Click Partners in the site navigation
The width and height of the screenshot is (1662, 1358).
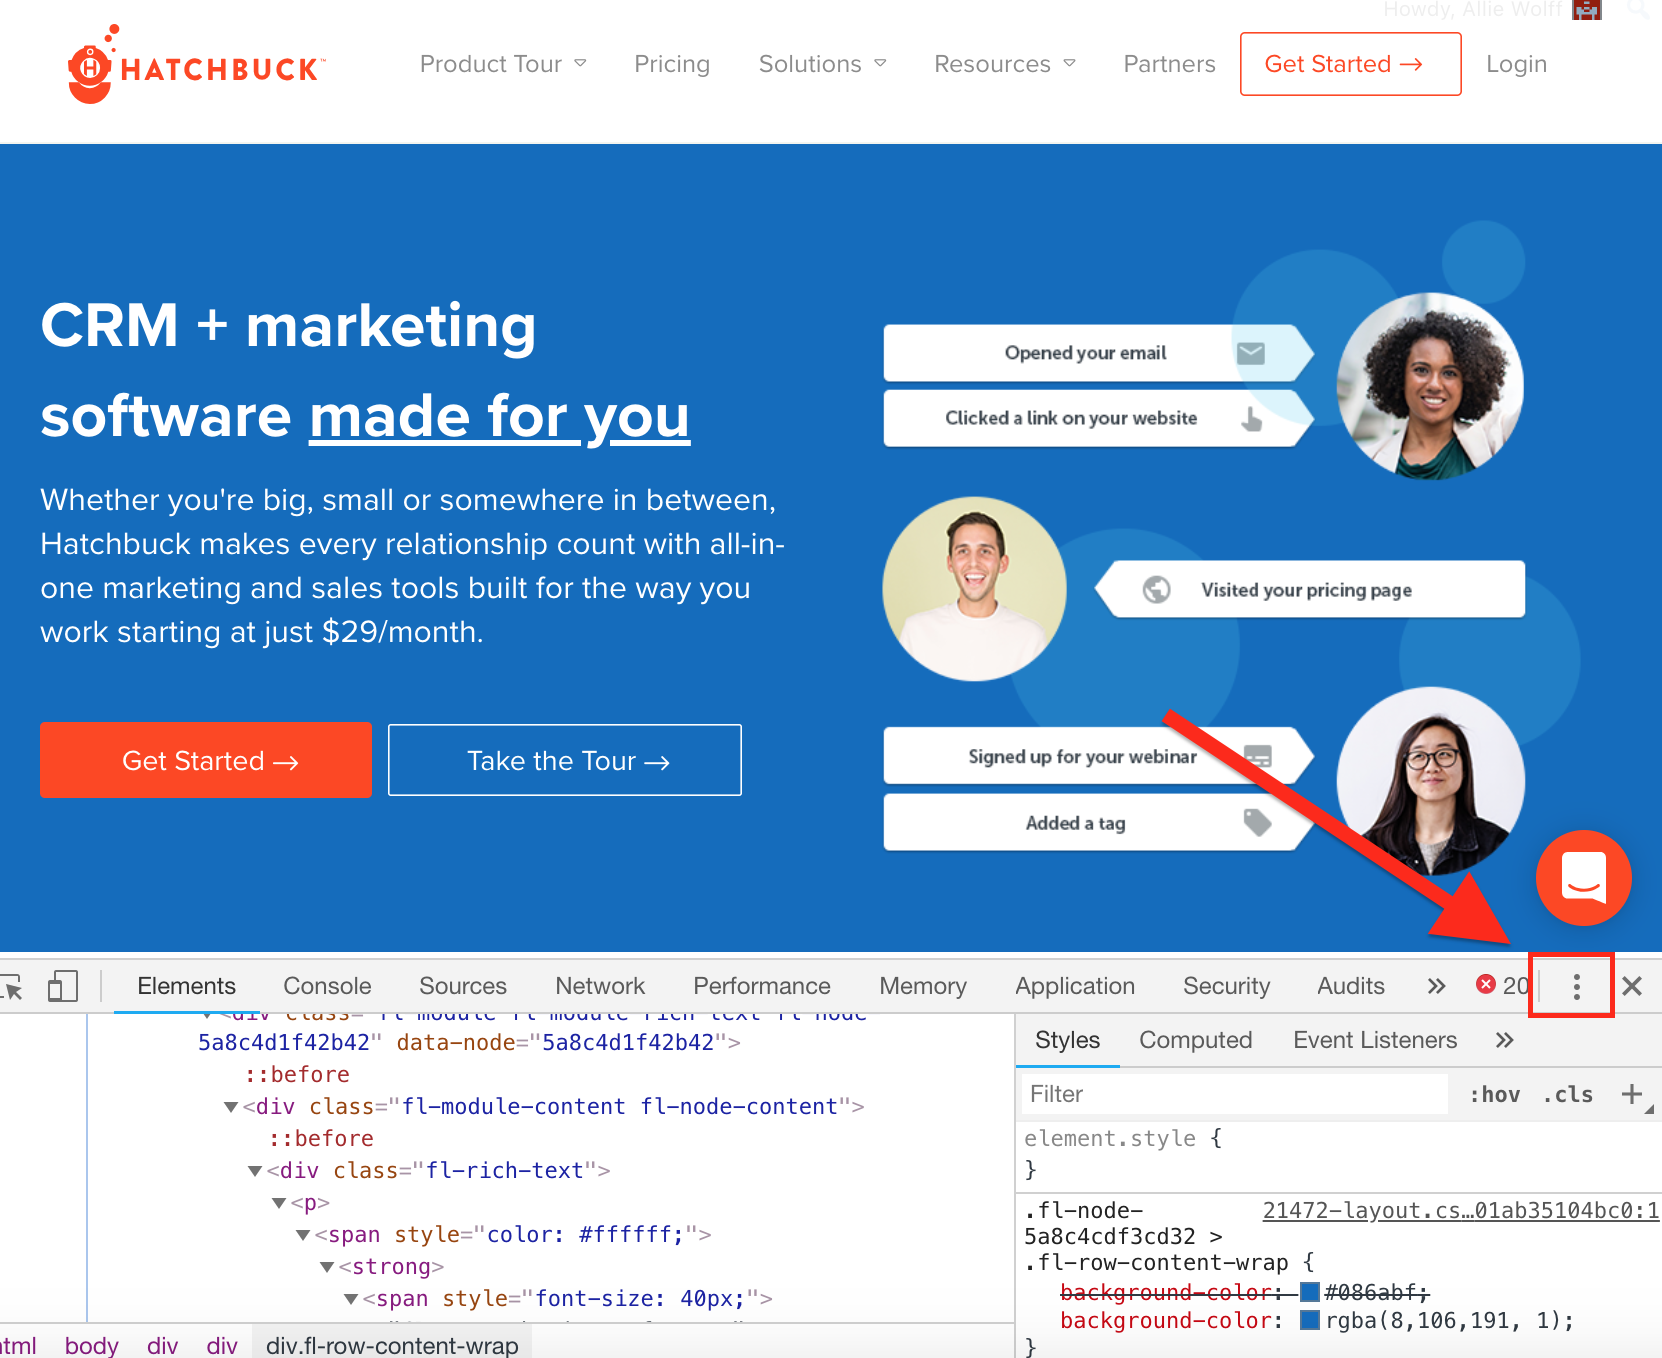click(1169, 64)
